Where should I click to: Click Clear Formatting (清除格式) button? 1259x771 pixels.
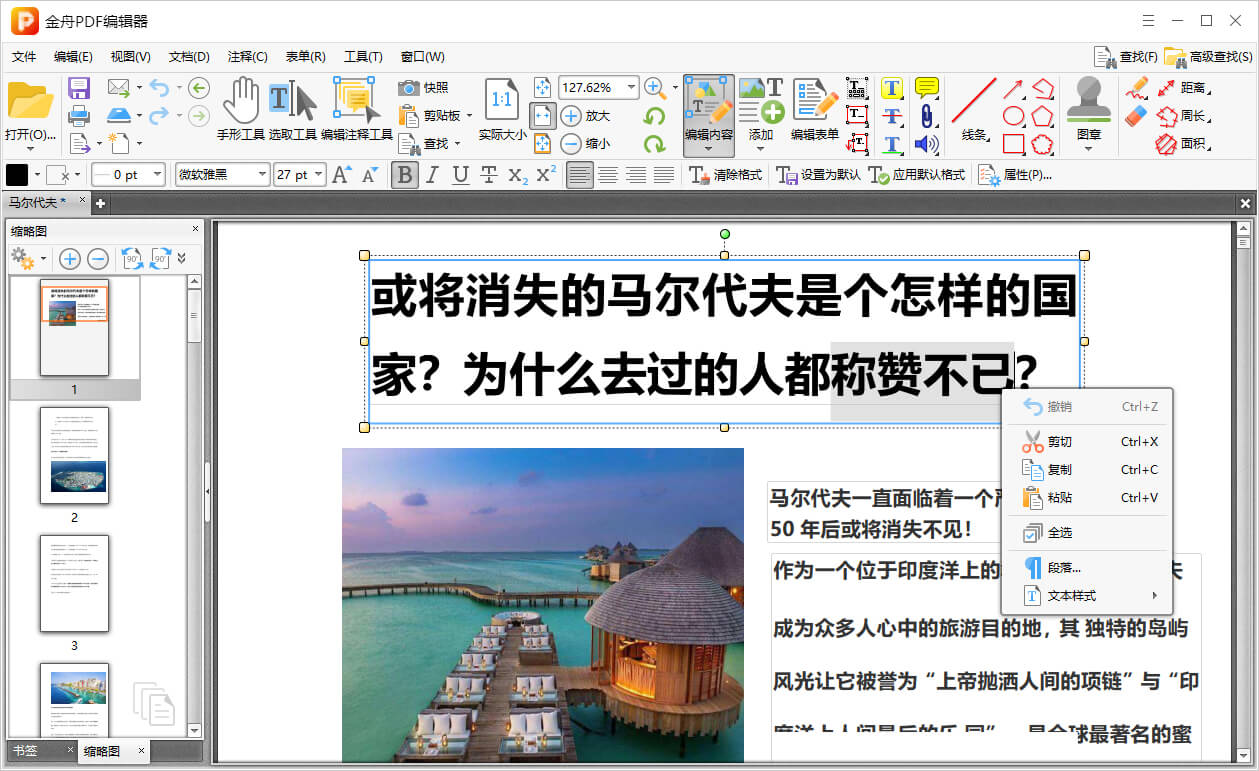click(726, 175)
